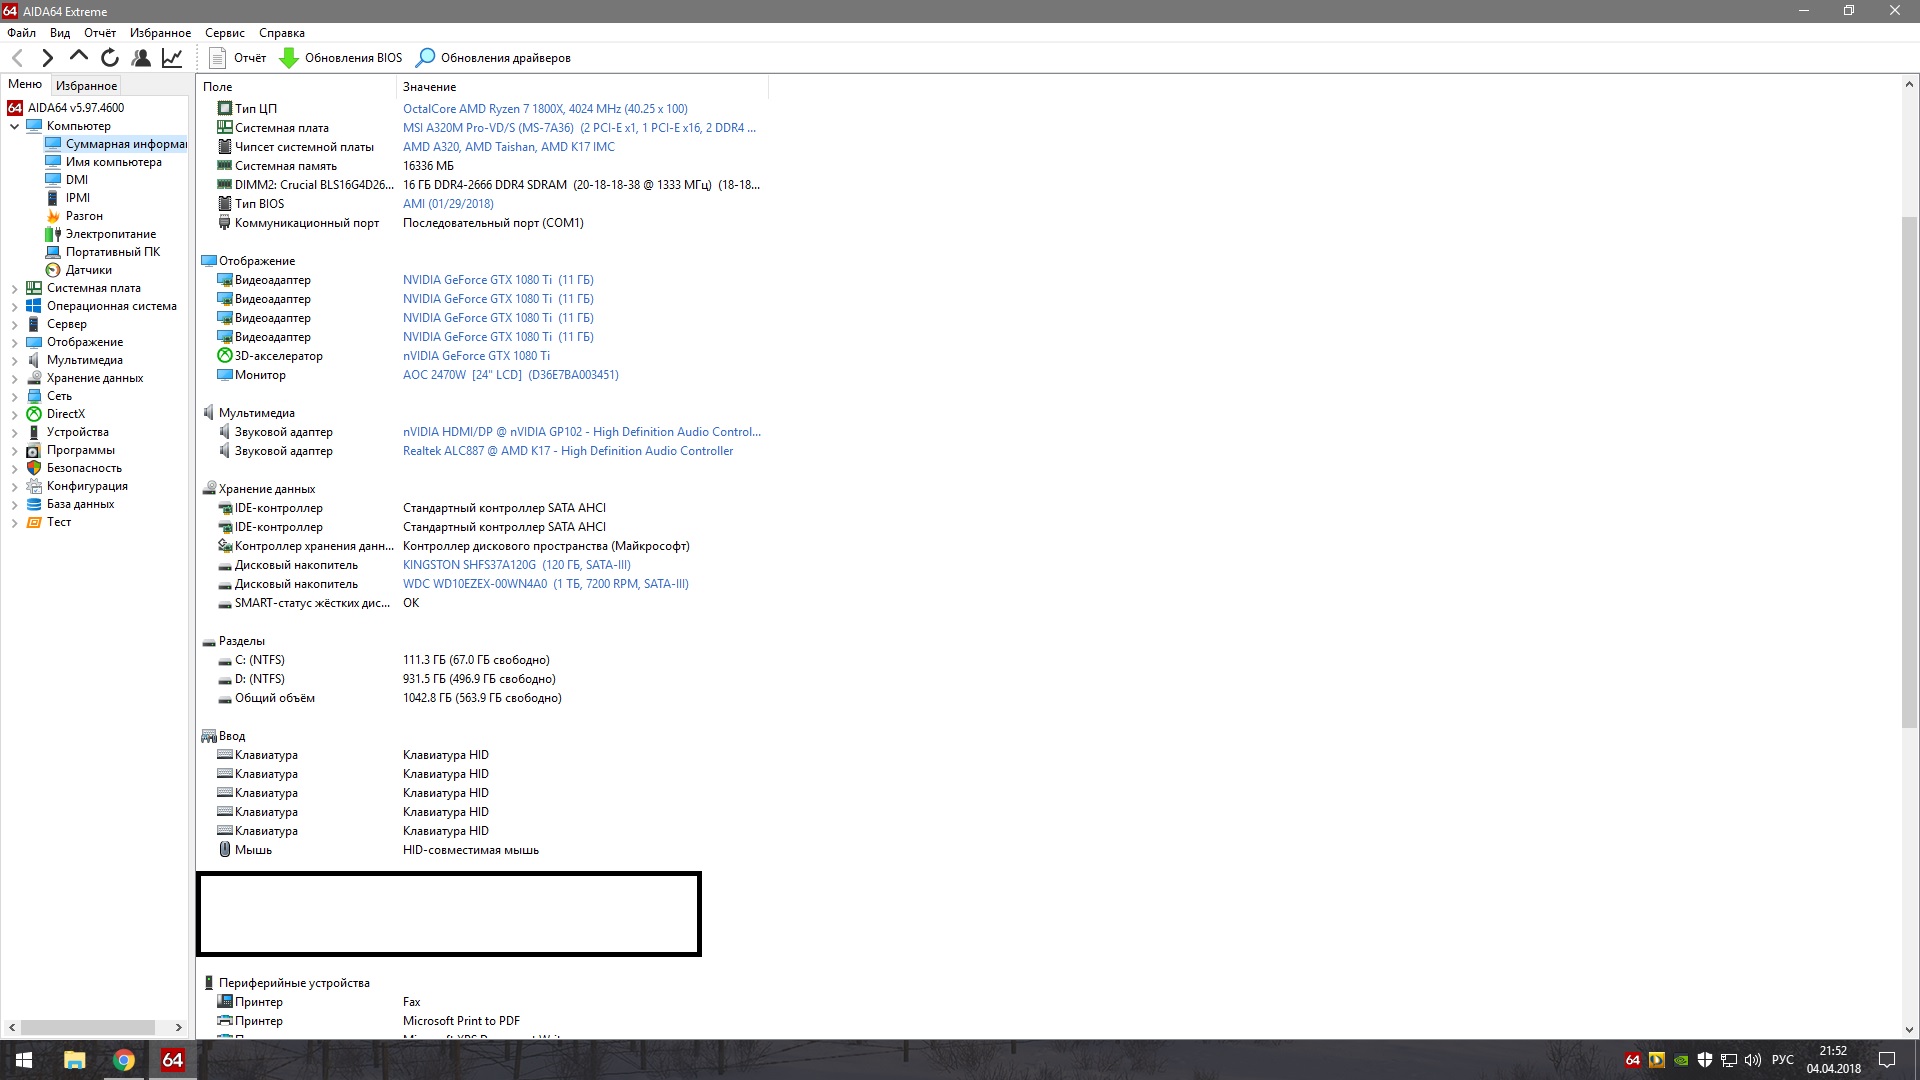Screen dimensions: 1920x1080
Task: Collapse the Компьютер tree node
Action: click(14, 126)
